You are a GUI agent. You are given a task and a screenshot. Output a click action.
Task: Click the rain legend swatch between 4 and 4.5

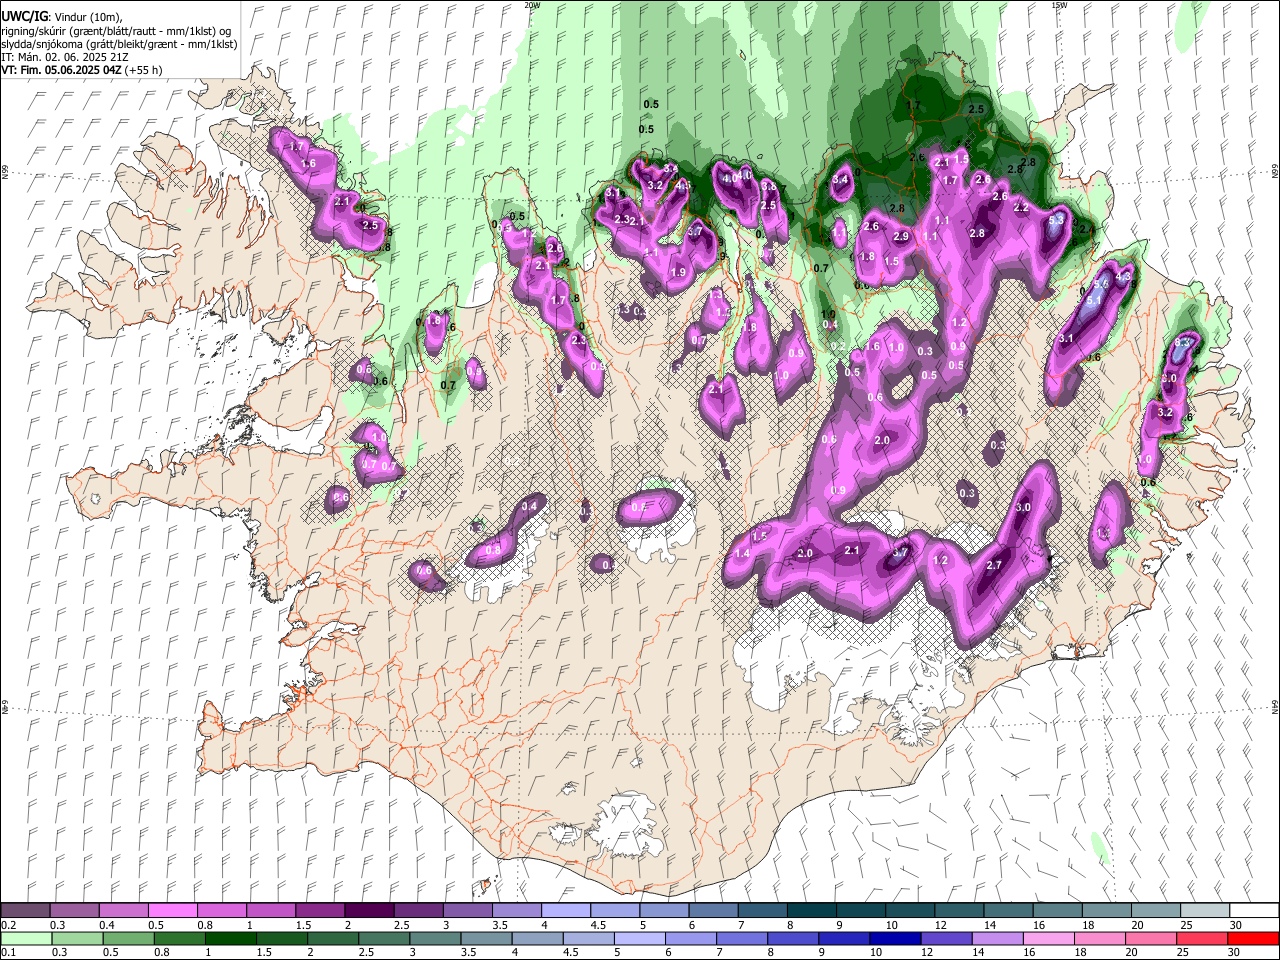pos(537,938)
